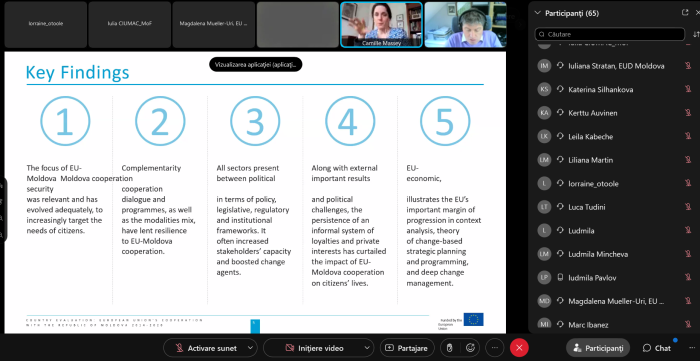Click the LP avatar of ludmila Pavlov
This screenshot has height=361, width=700.
[x=544, y=278]
